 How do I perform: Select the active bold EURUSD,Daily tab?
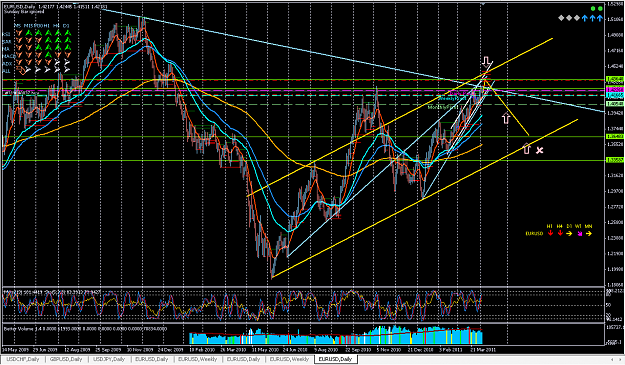pos(335,359)
